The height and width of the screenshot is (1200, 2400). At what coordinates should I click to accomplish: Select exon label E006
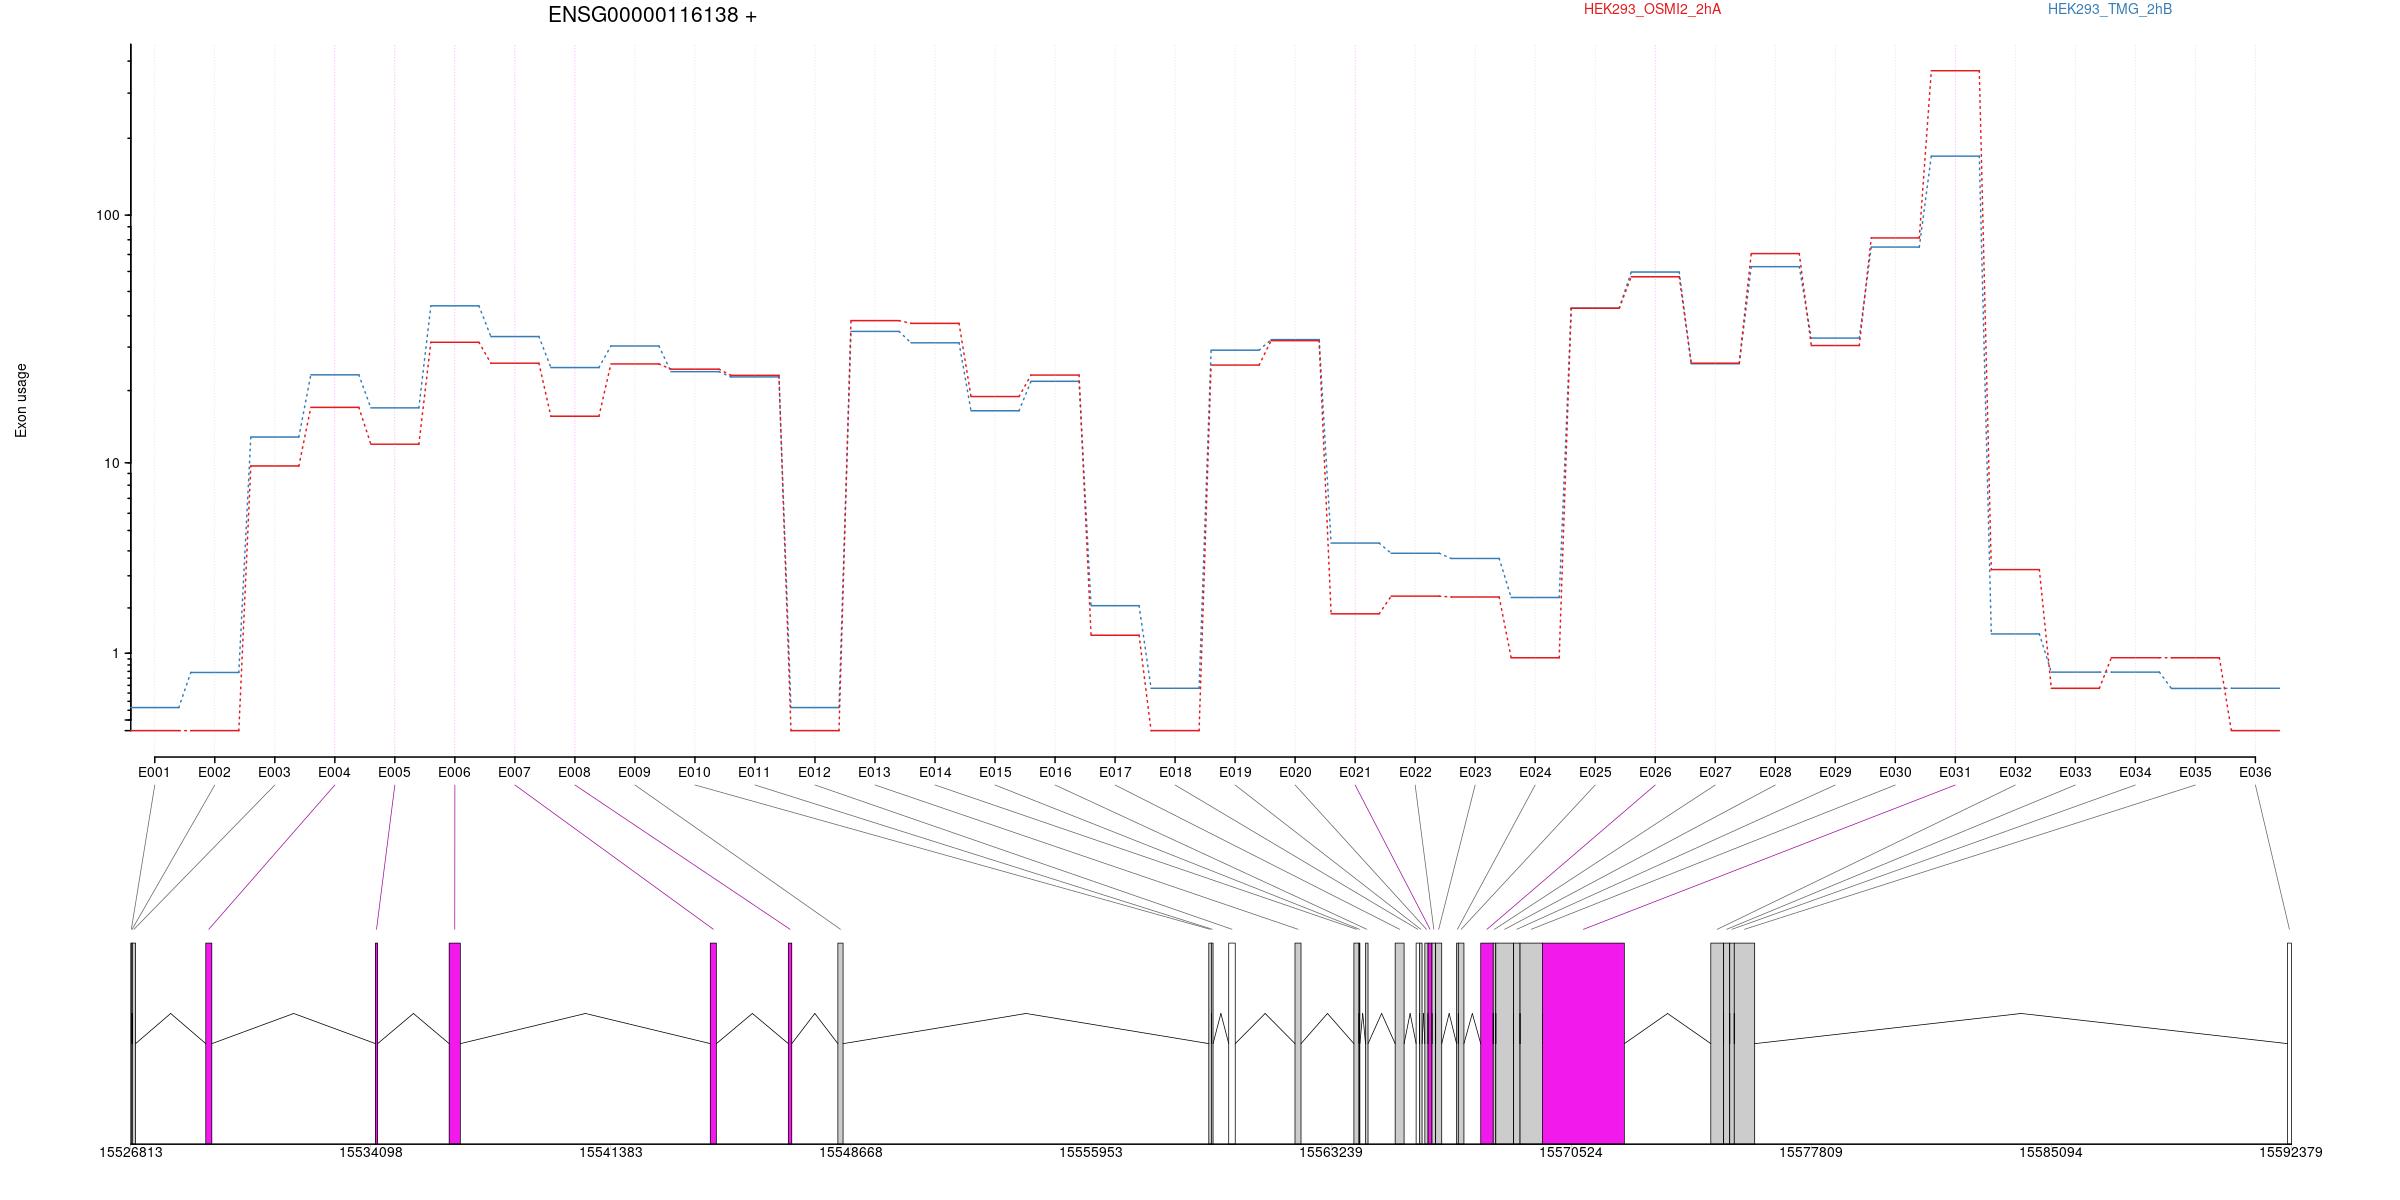click(454, 772)
